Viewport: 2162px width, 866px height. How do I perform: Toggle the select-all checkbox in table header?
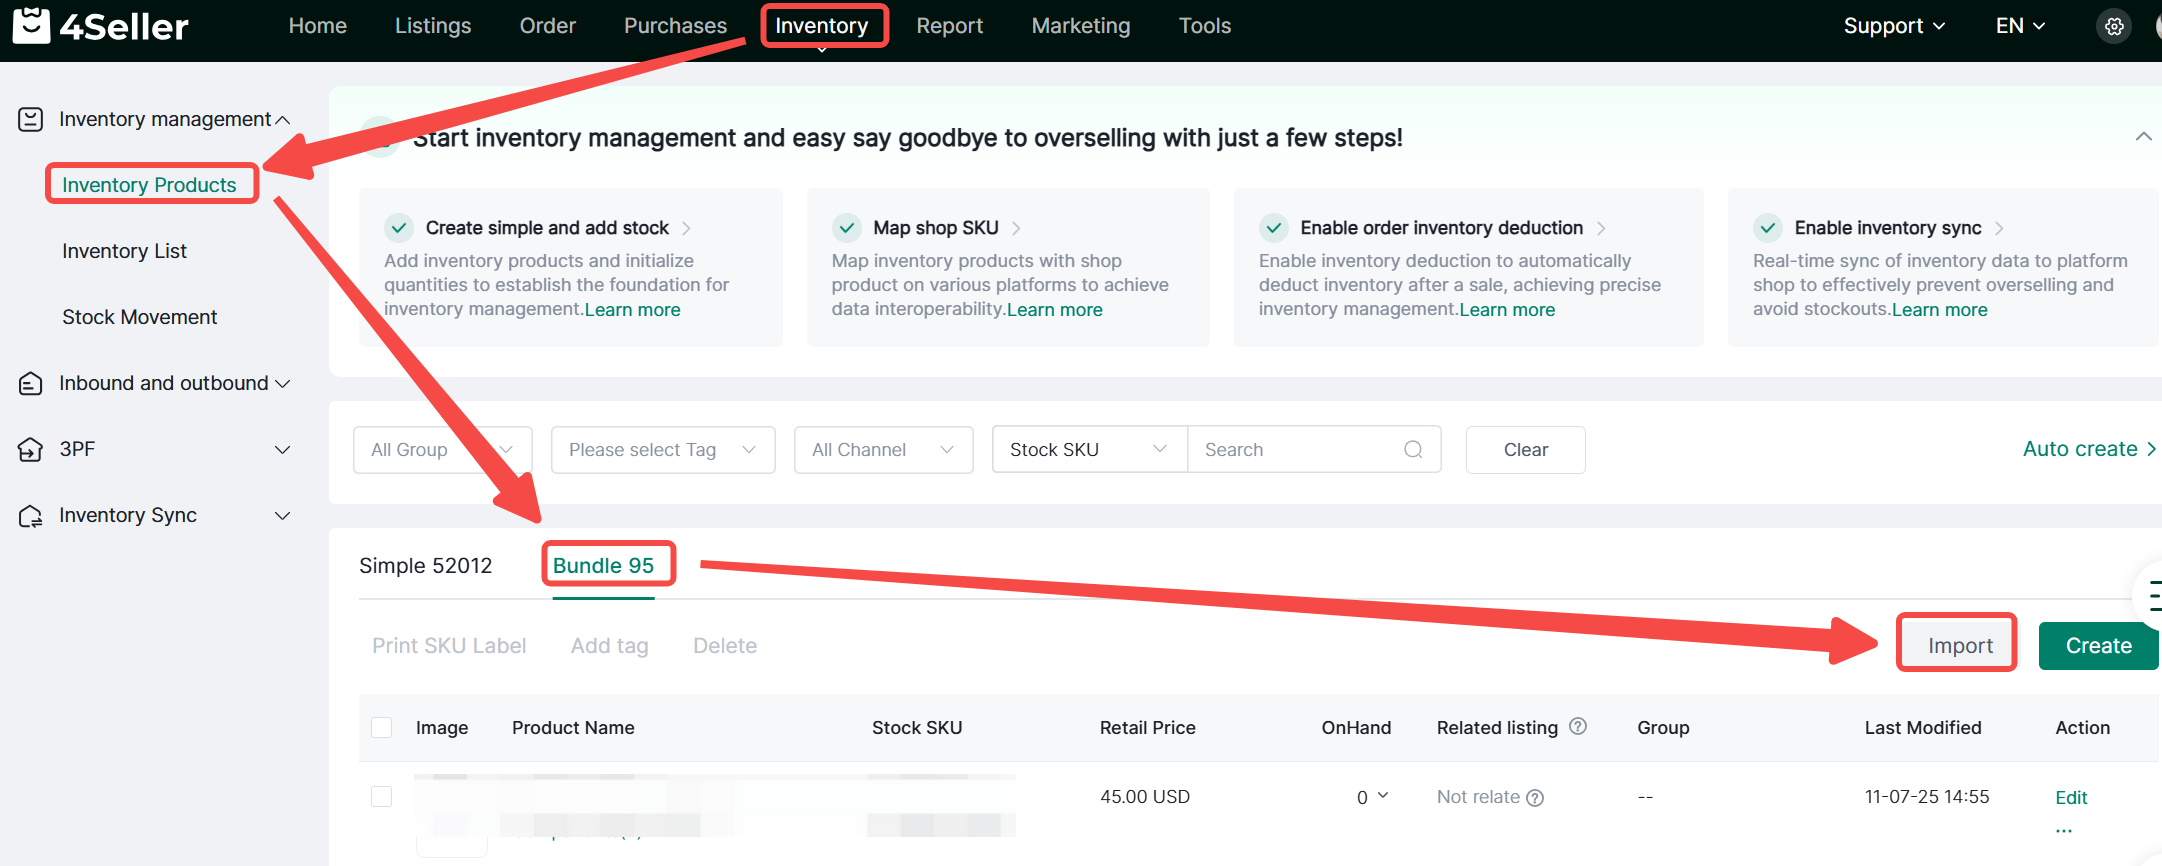click(382, 728)
